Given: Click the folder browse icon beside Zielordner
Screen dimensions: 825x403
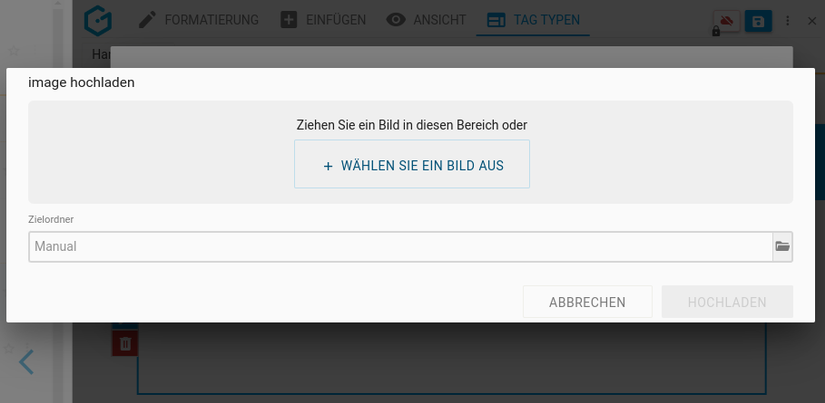Looking at the screenshot, I should click(782, 246).
